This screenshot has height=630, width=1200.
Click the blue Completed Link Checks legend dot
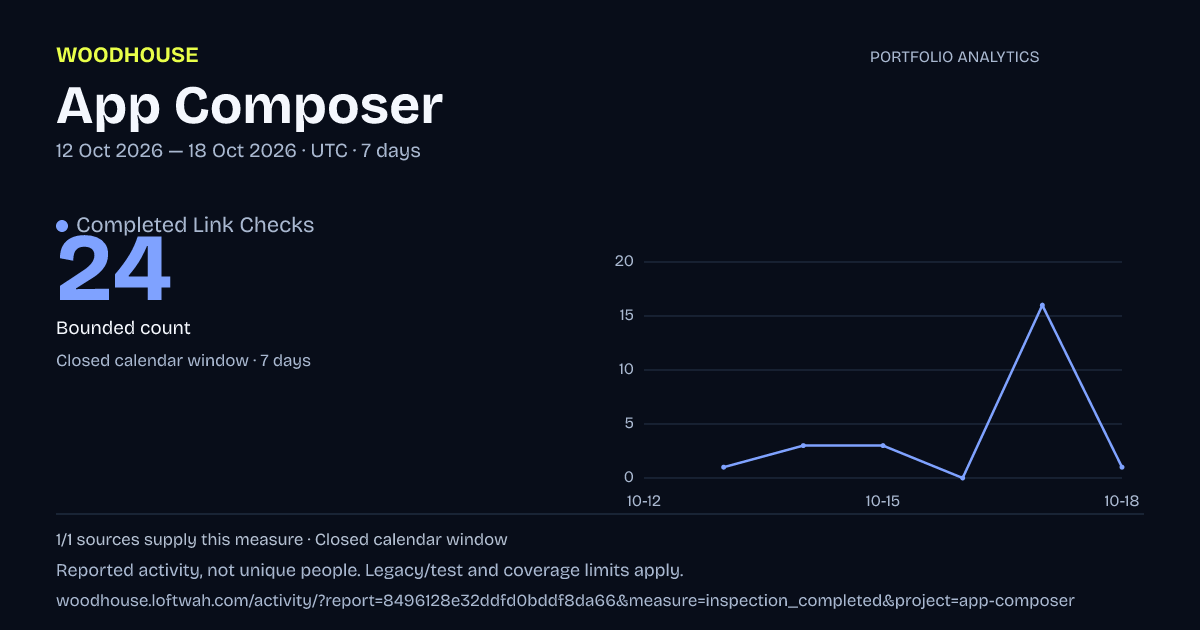(62, 226)
